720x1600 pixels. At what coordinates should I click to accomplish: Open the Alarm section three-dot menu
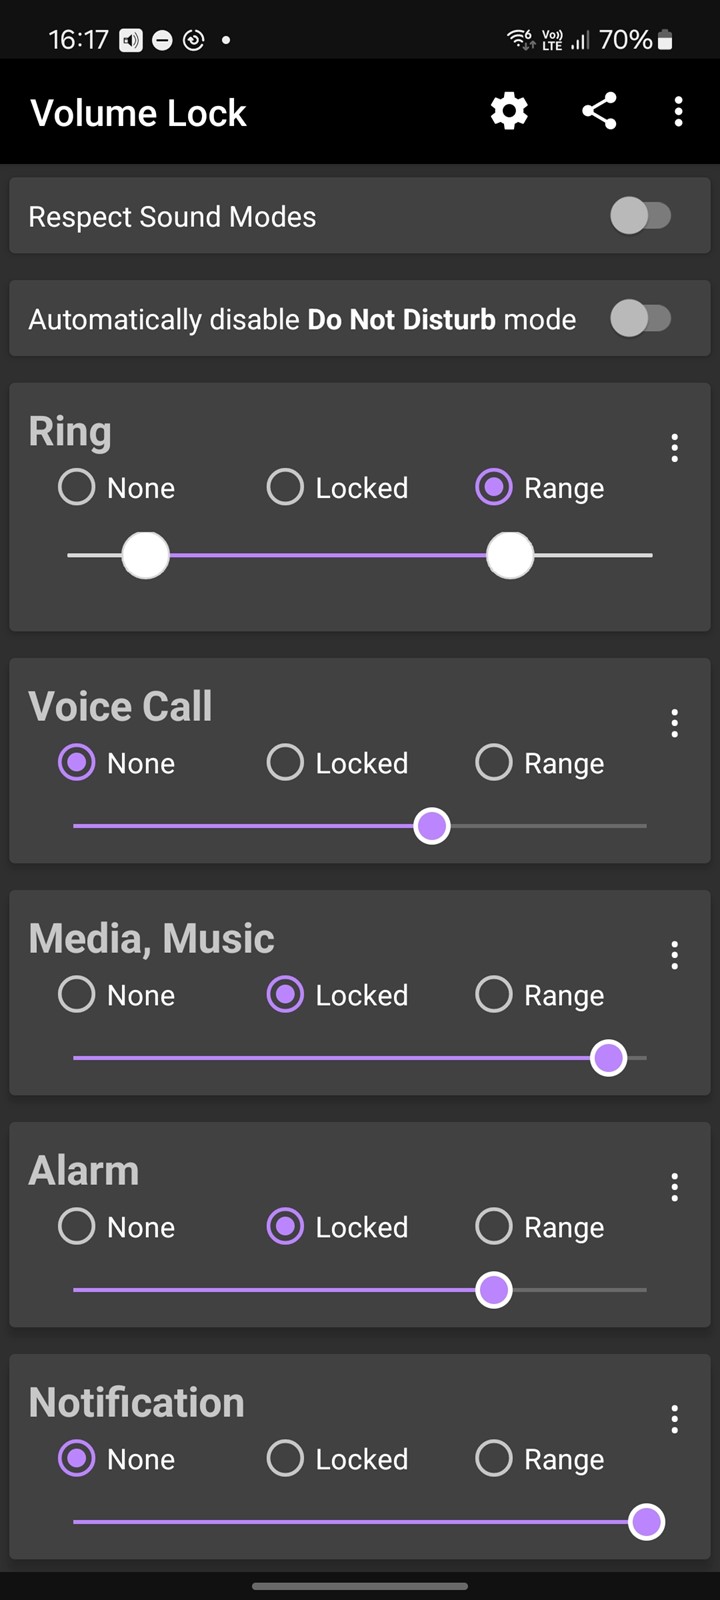(675, 1187)
